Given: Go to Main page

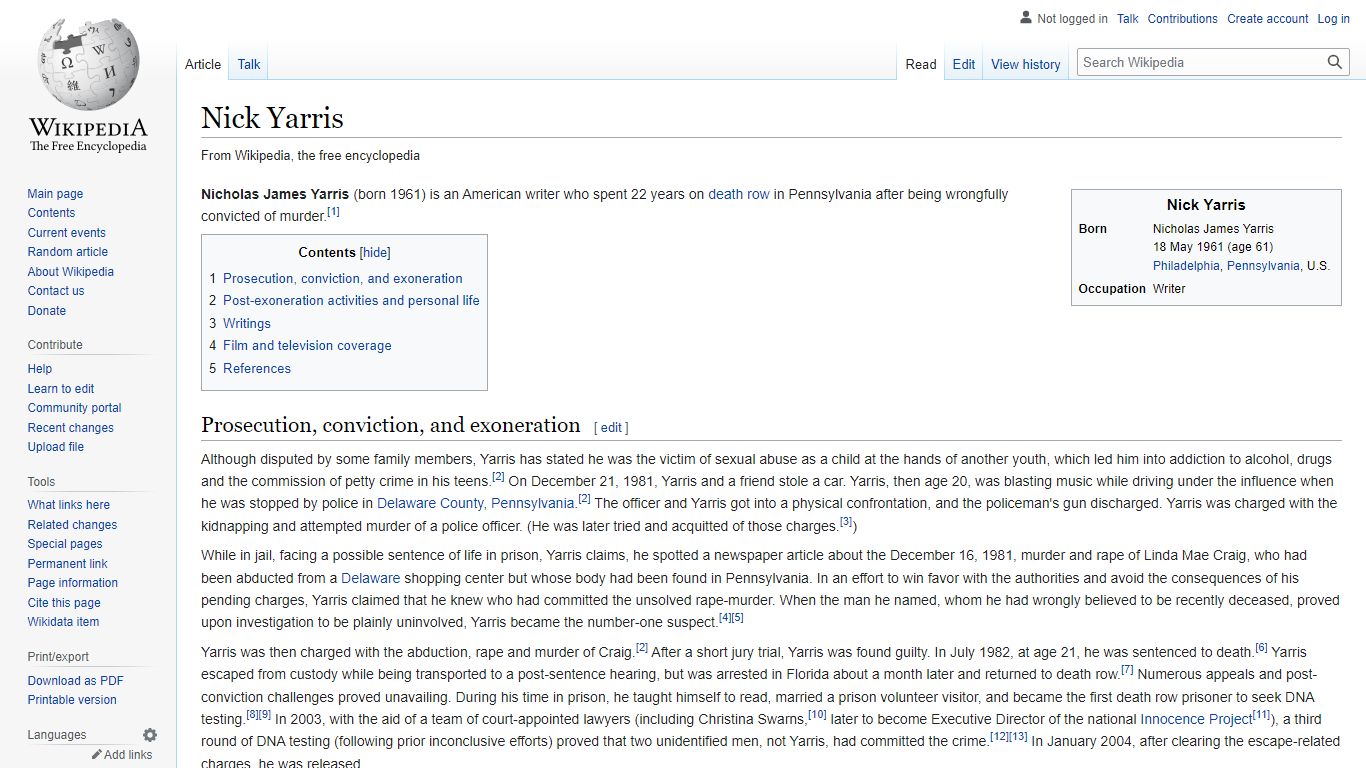Looking at the screenshot, I should 55,194.
